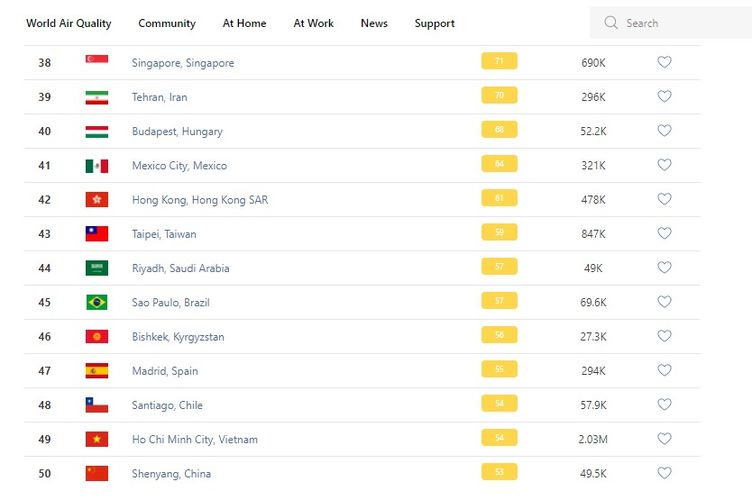Open the World Air Quality menu
The width and height of the screenshot is (752, 500).
tap(69, 23)
